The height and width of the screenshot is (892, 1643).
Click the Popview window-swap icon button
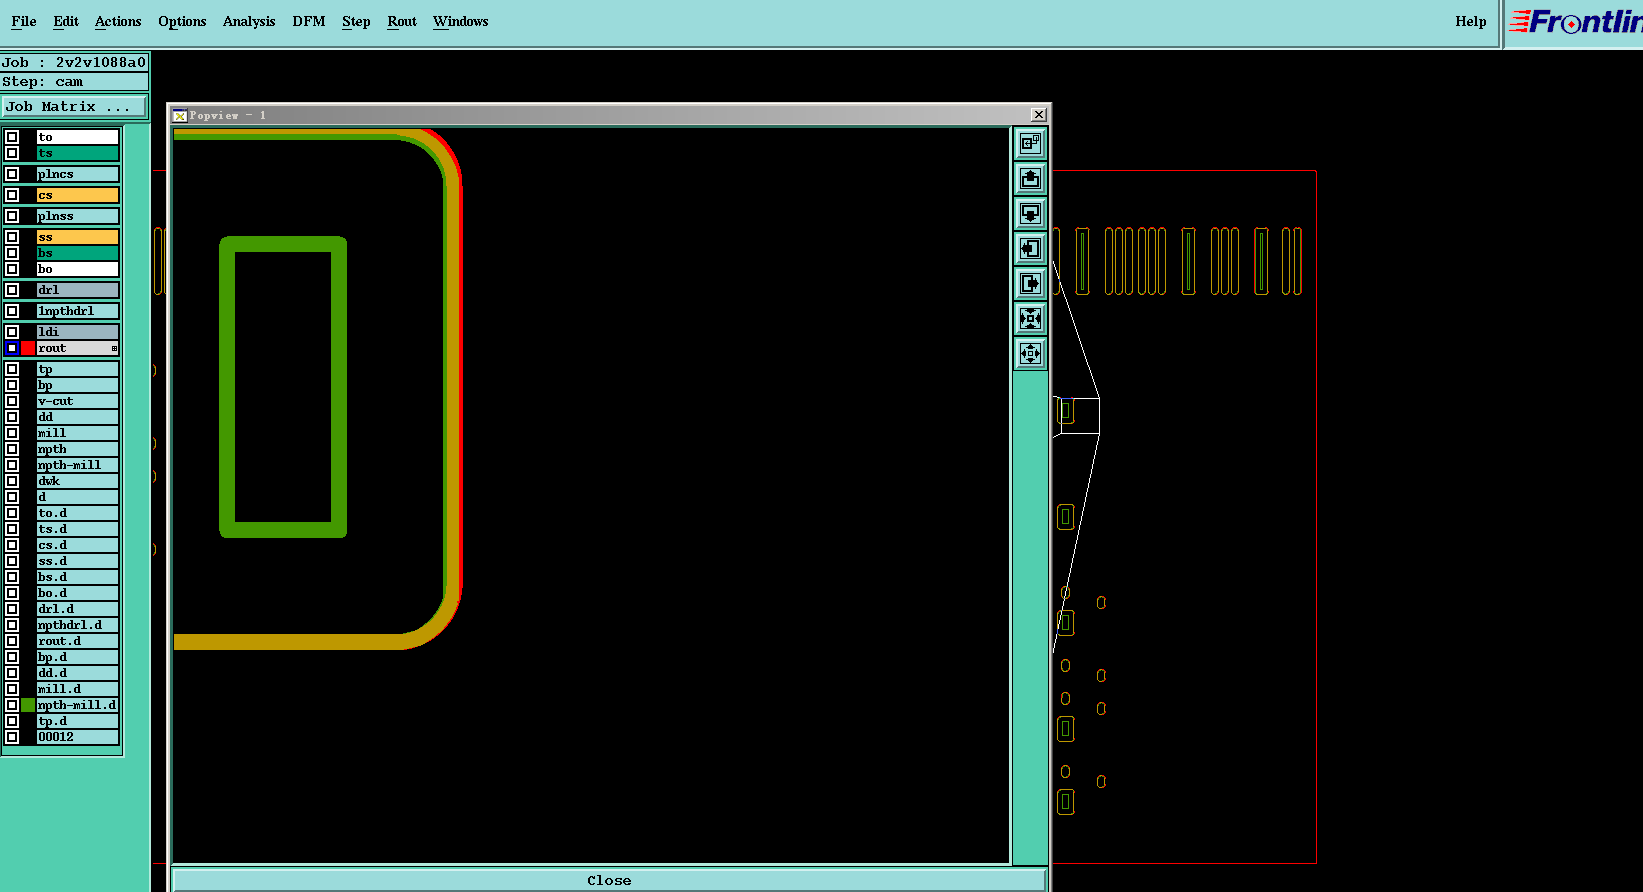tap(1030, 144)
